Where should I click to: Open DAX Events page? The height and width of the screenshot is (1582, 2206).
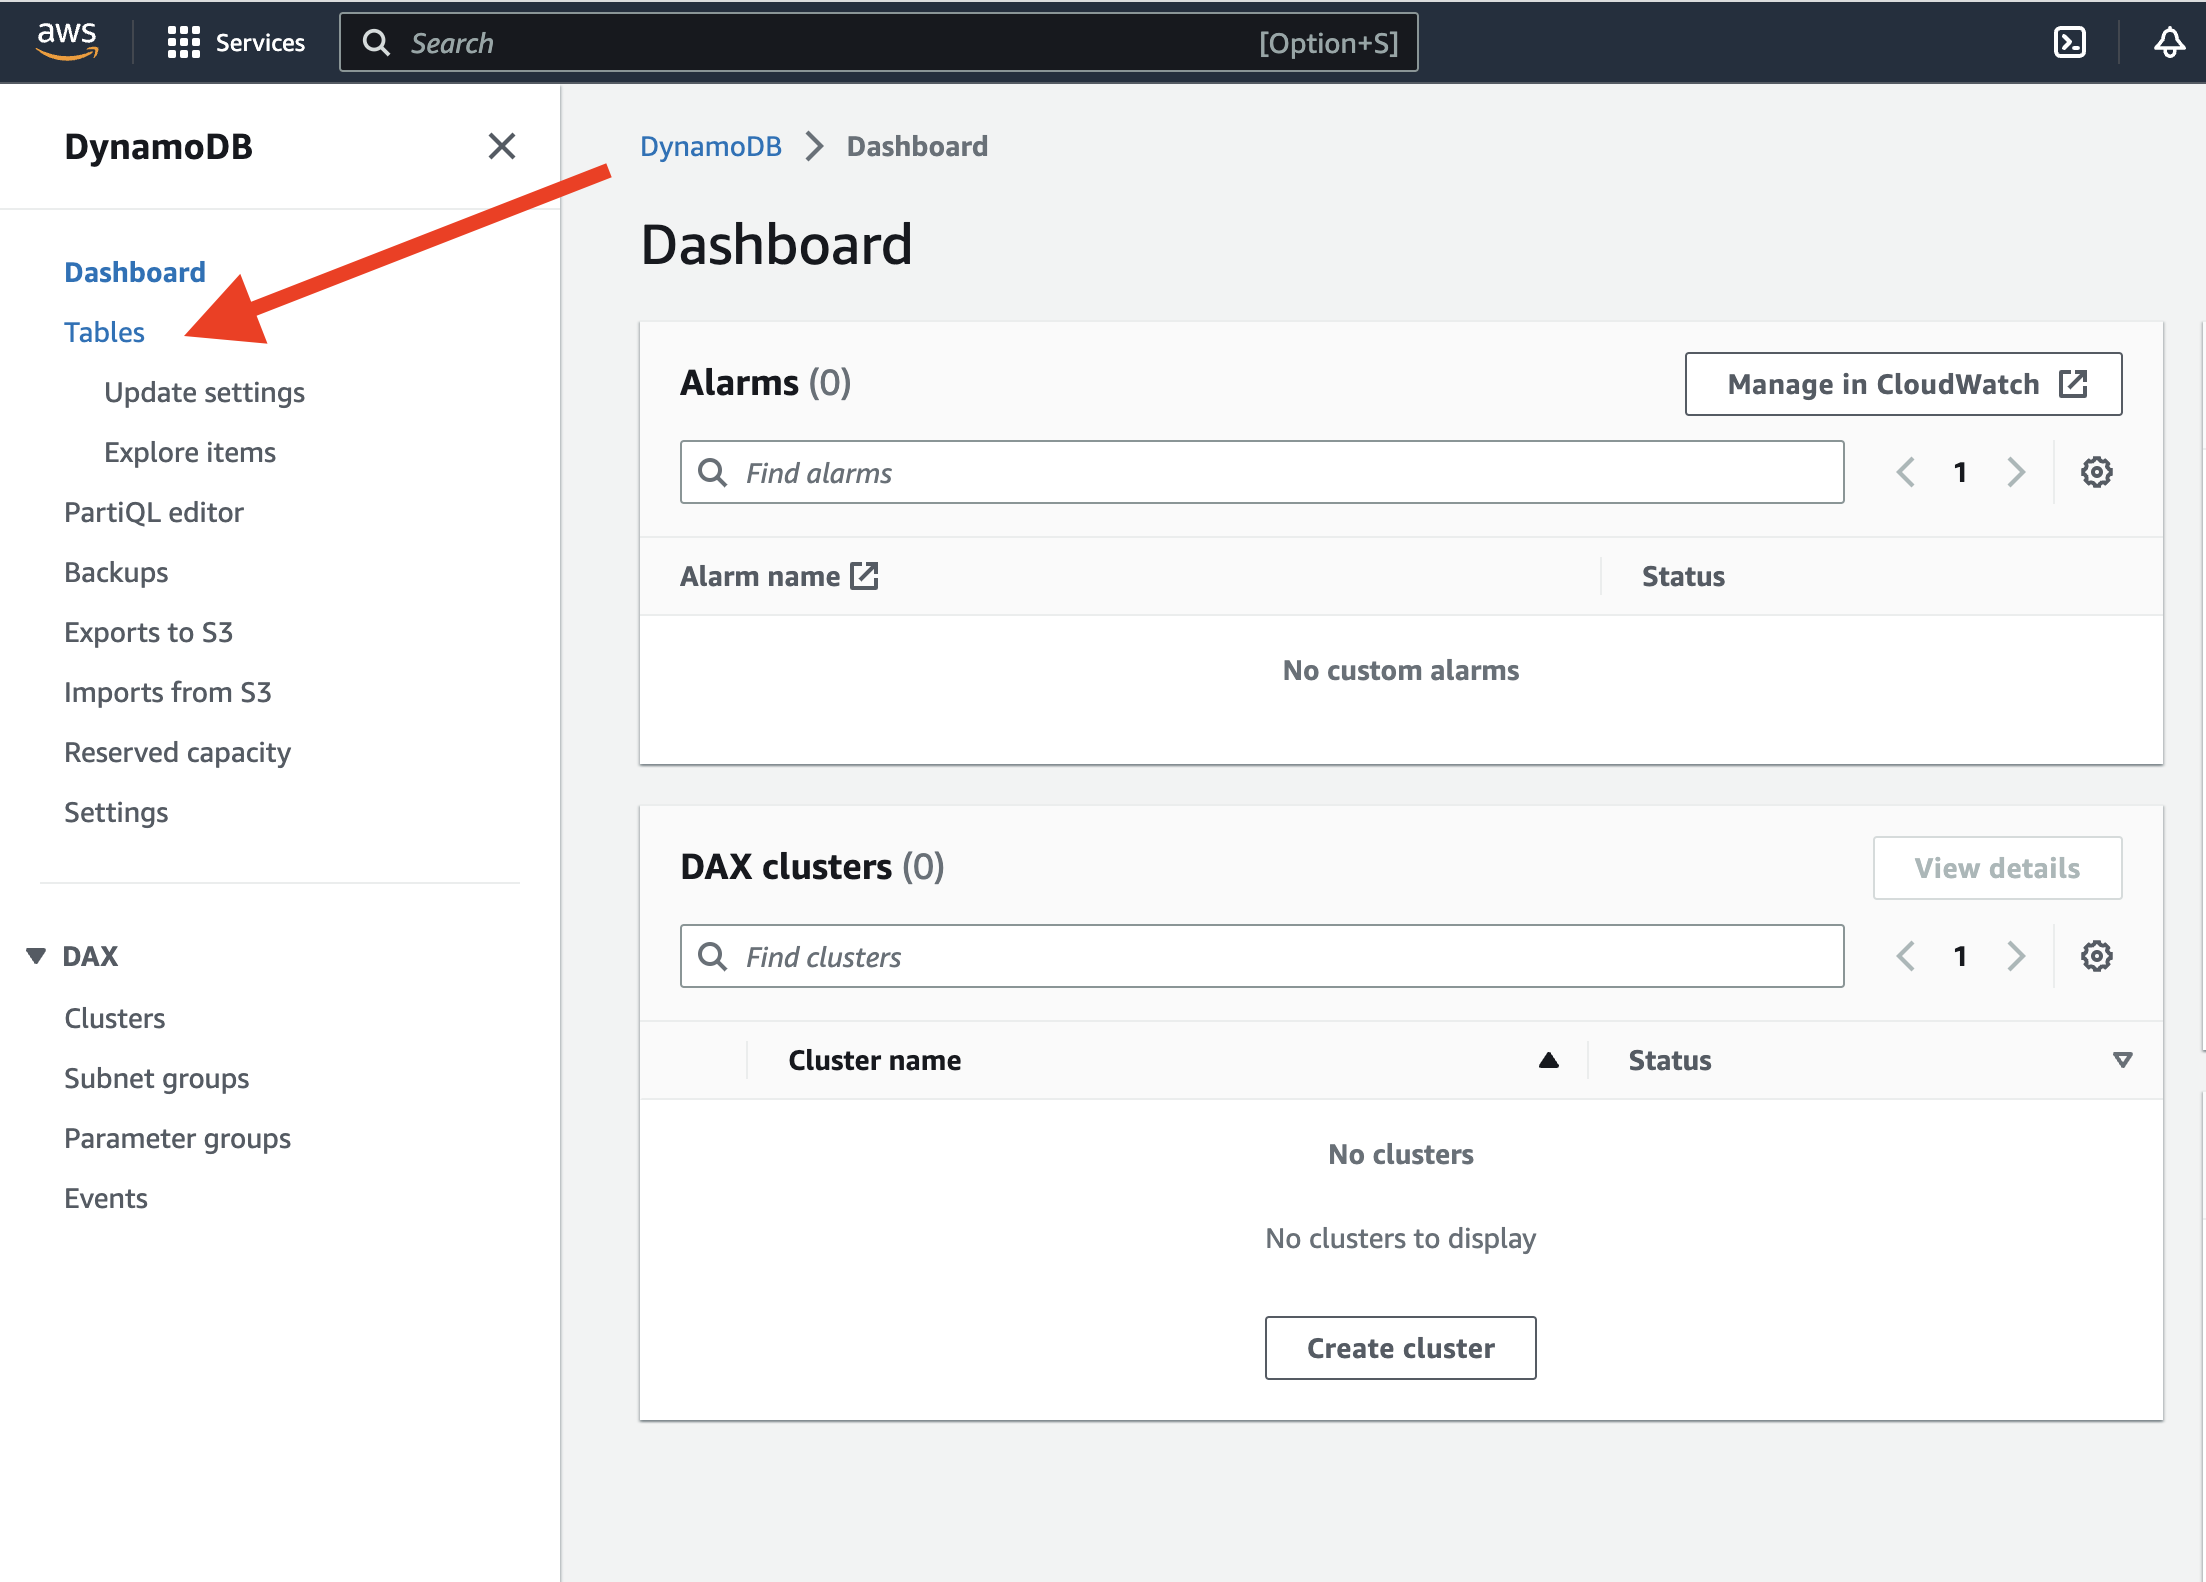tap(106, 1198)
